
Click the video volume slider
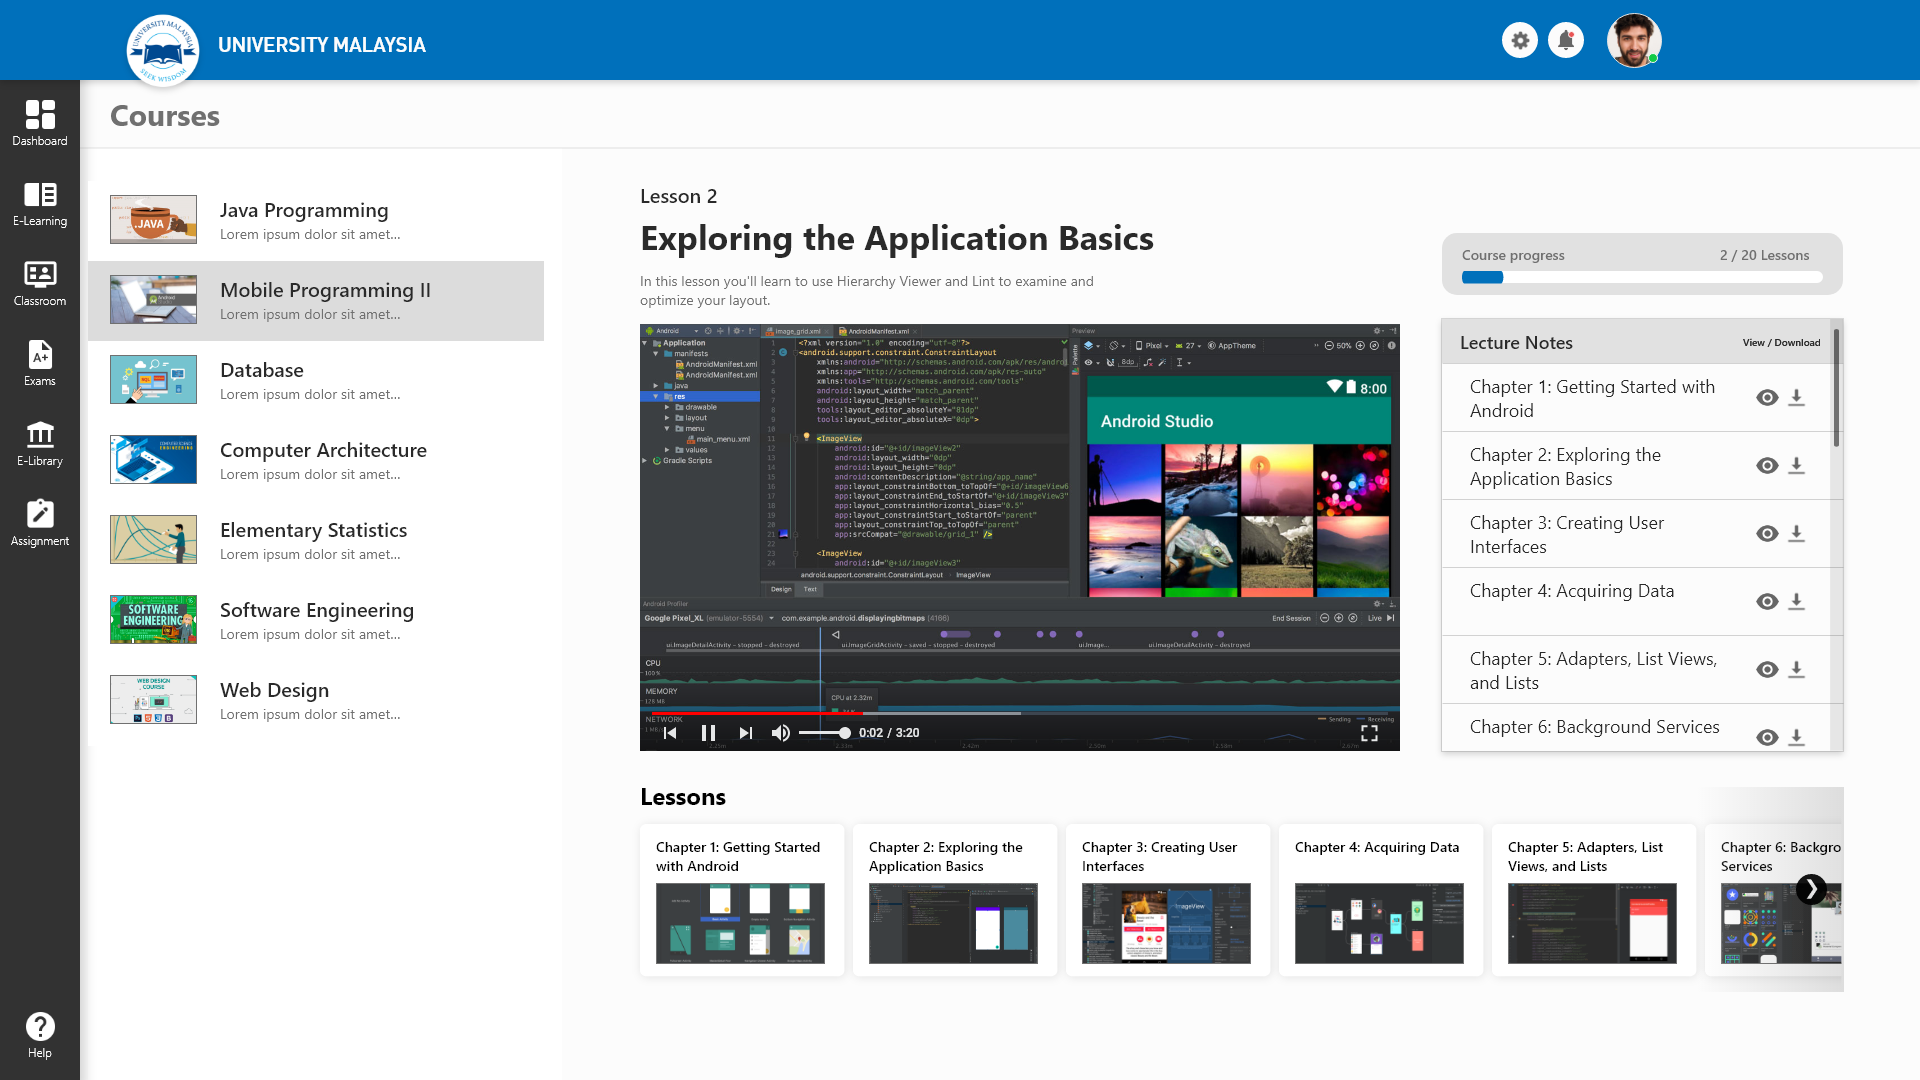824,733
